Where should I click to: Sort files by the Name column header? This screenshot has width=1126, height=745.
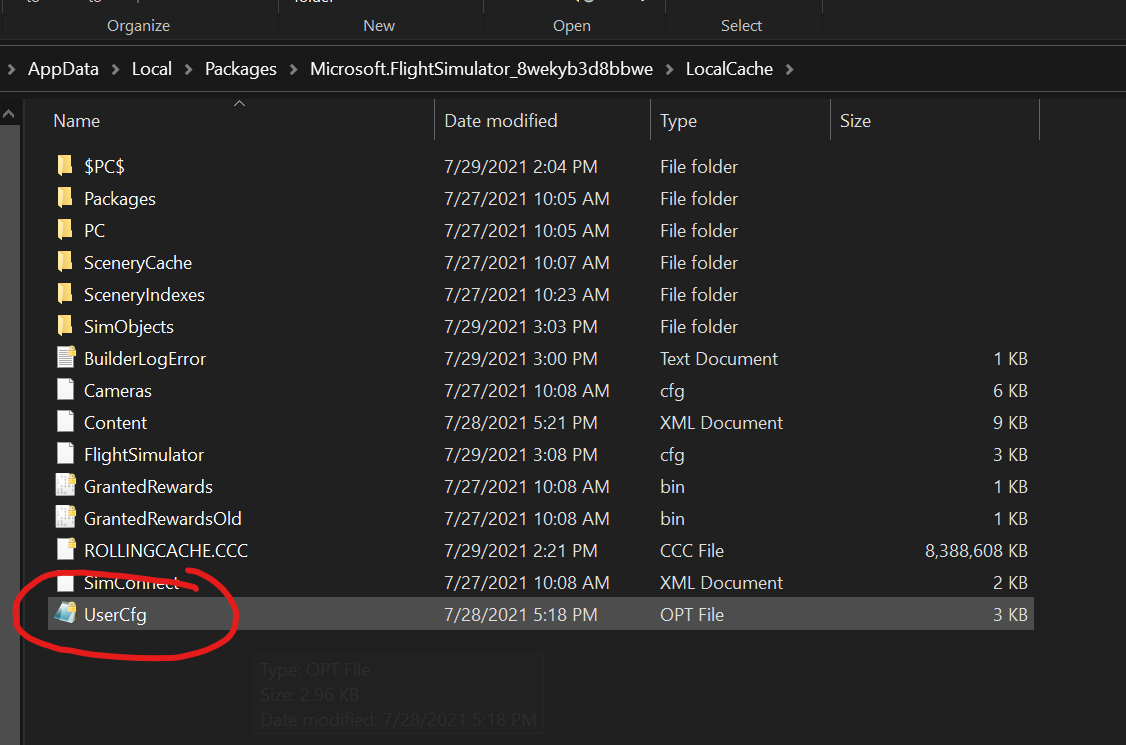click(77, 121)
